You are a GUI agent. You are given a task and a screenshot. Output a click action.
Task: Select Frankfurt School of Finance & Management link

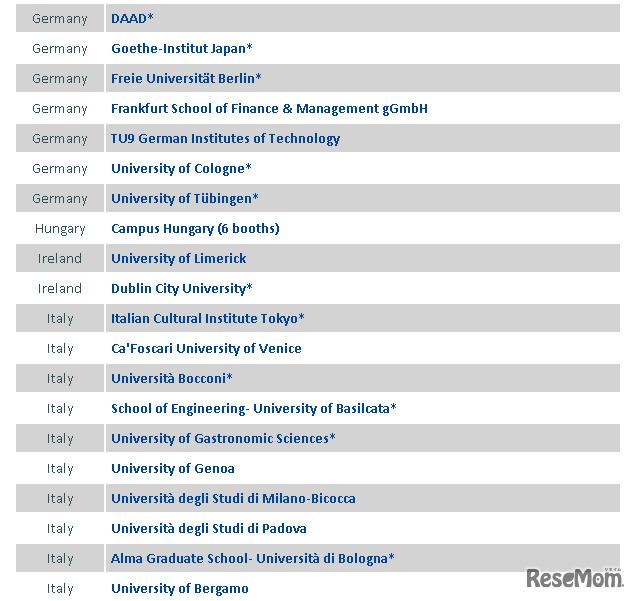(269, 108)
